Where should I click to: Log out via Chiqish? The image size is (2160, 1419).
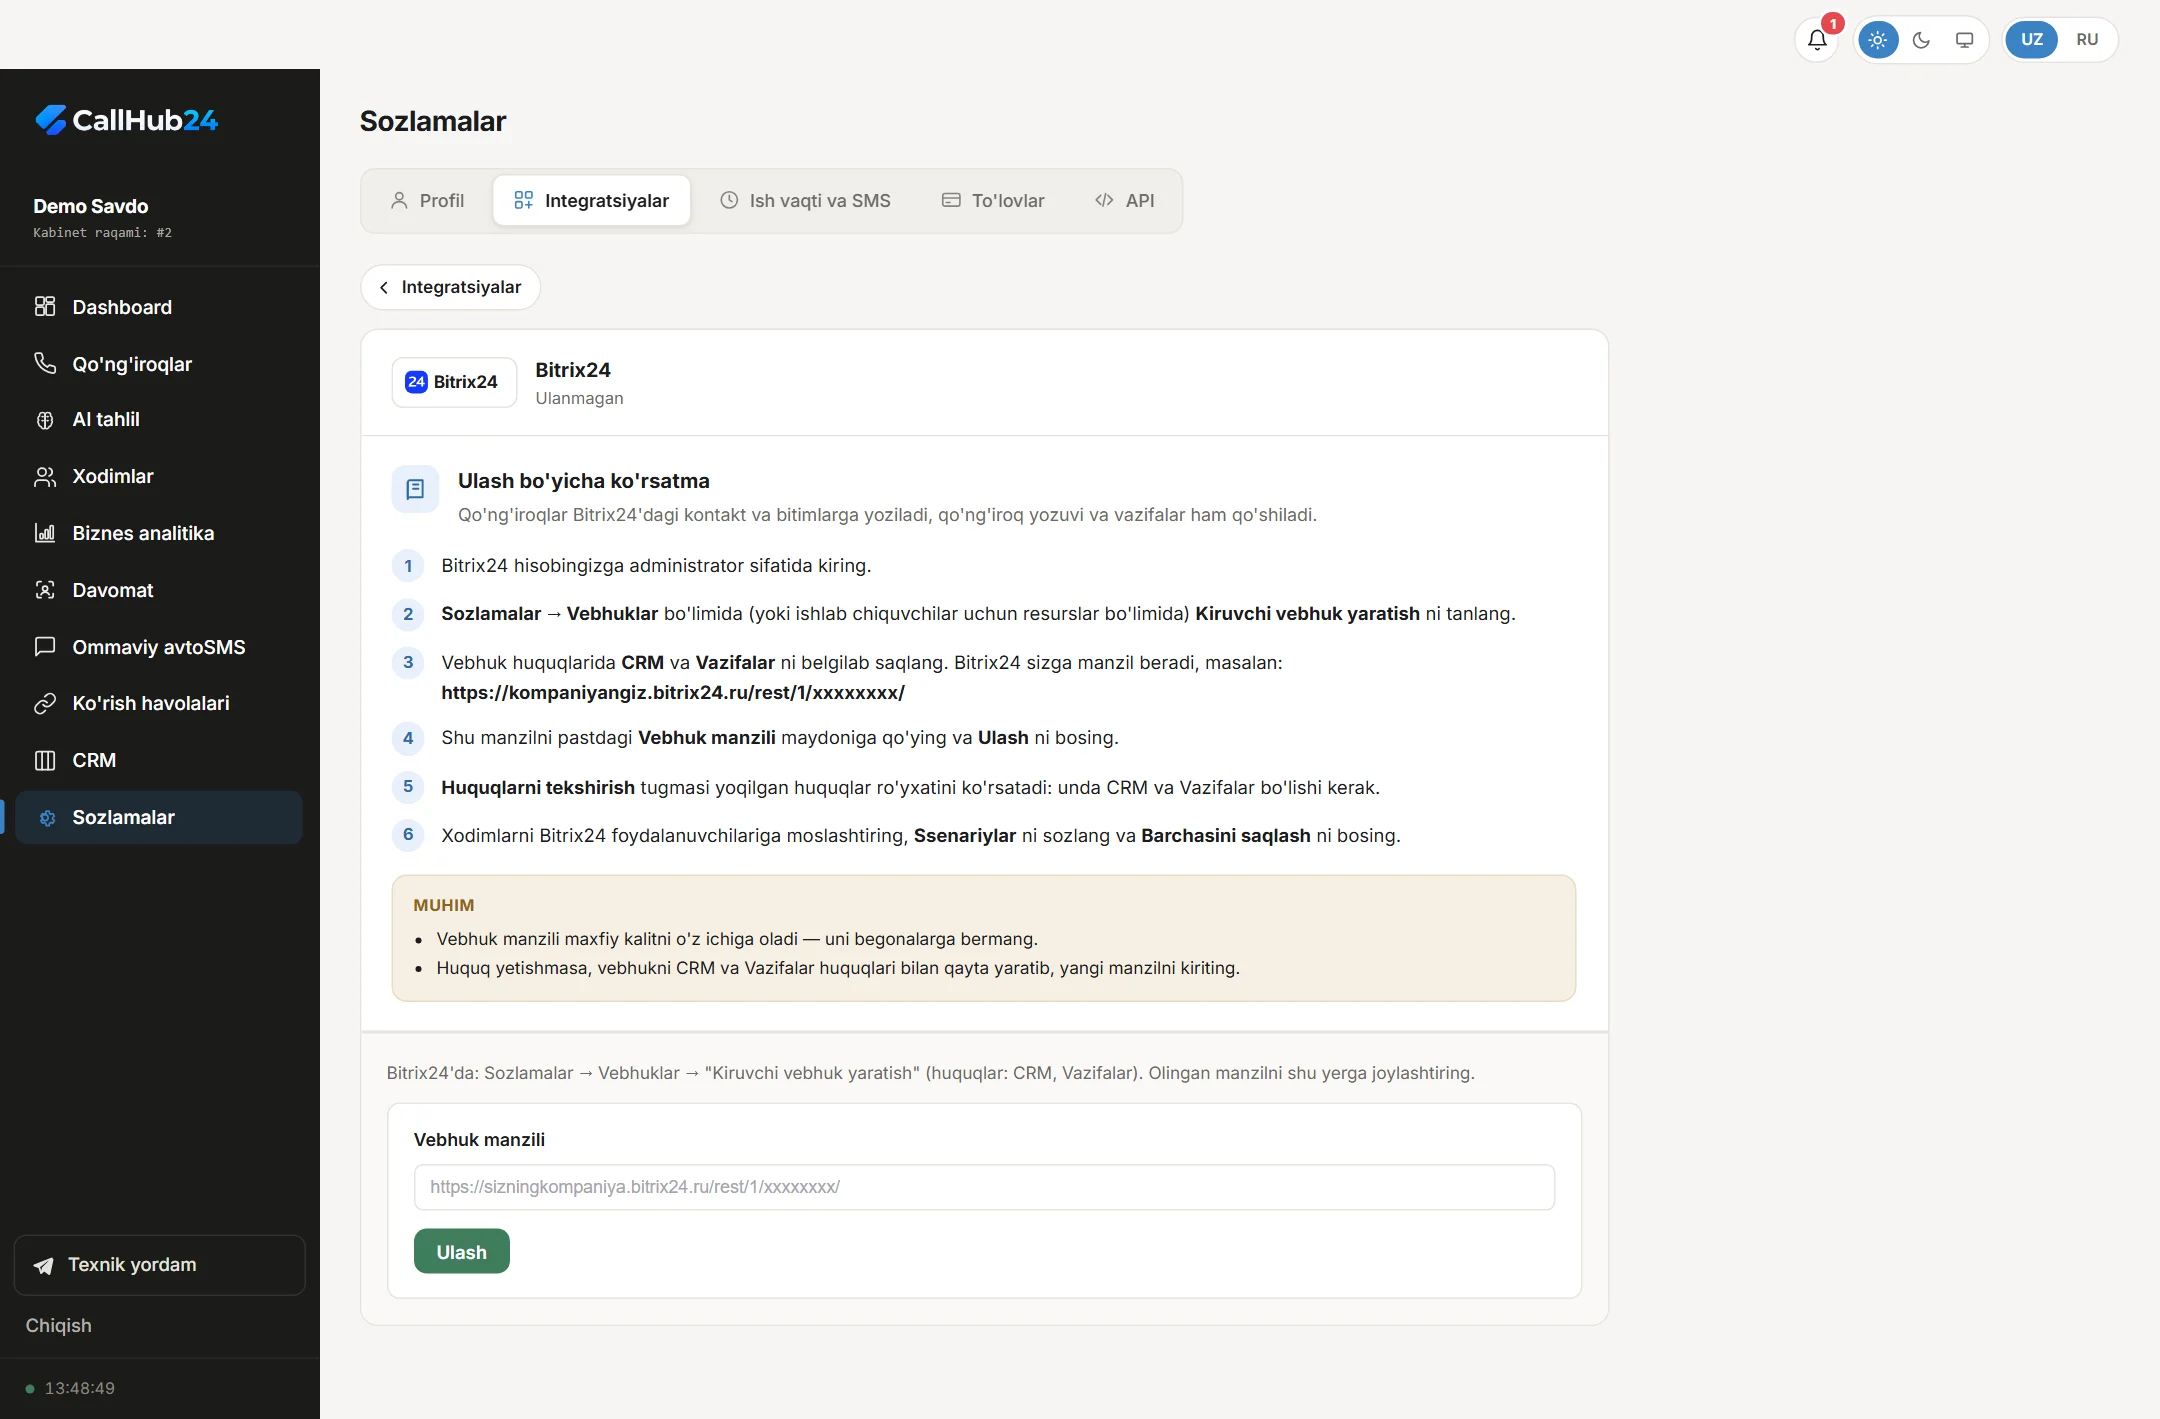(58, 1325)
